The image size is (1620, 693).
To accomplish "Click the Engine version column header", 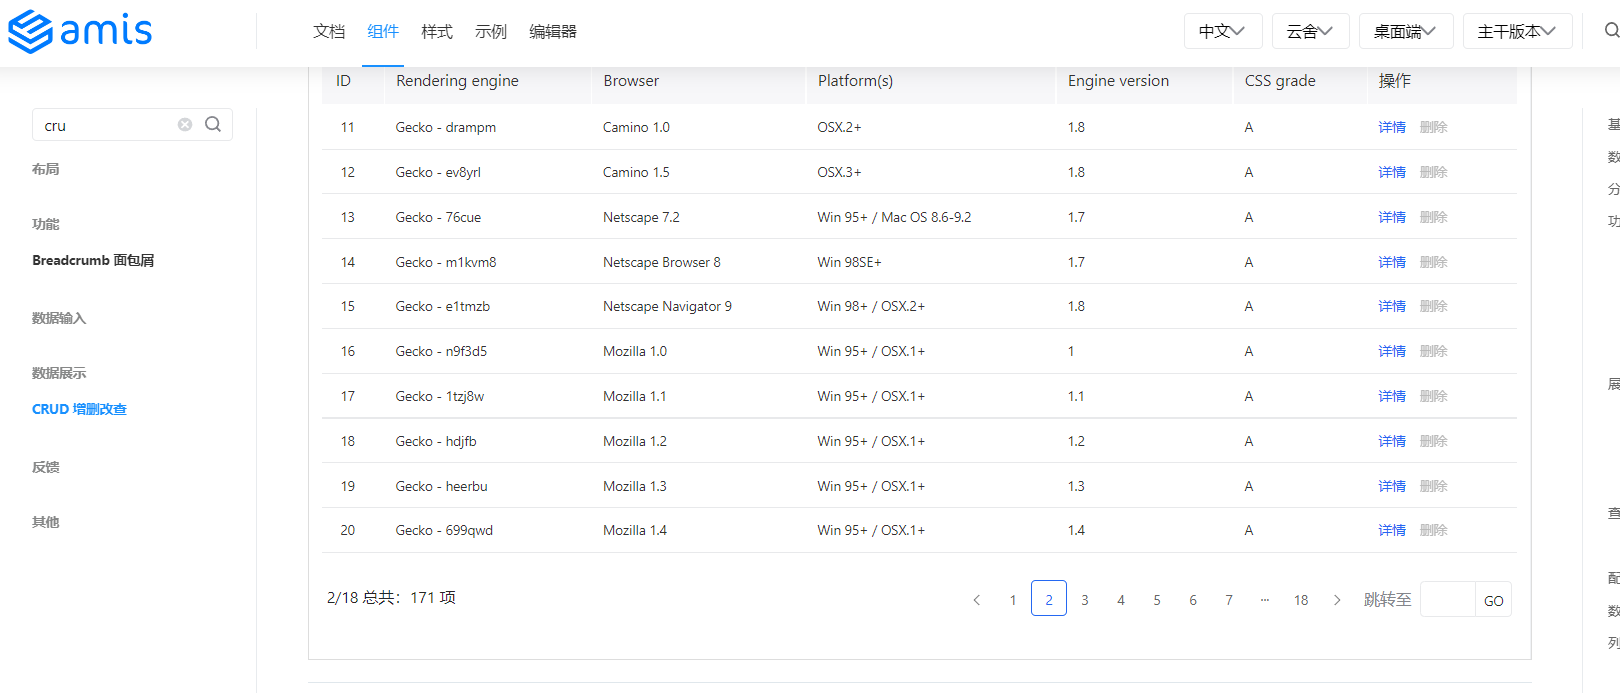I will (x=1118, y=81).
